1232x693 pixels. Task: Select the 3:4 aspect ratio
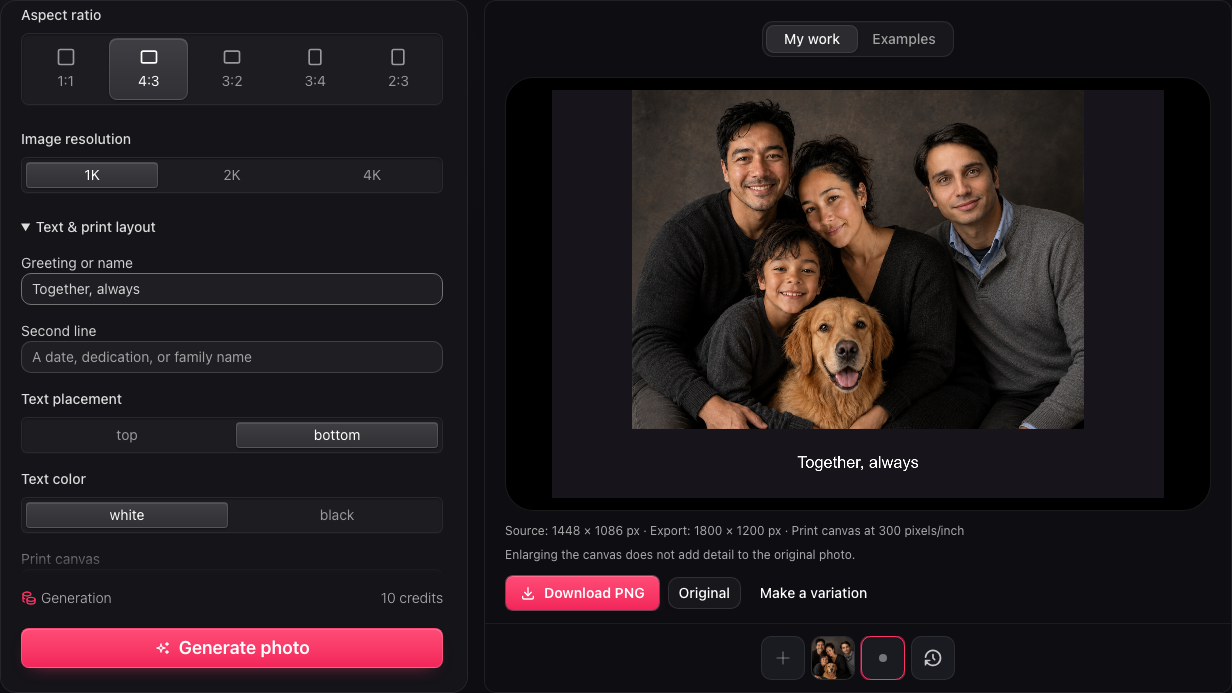point(315,69)
